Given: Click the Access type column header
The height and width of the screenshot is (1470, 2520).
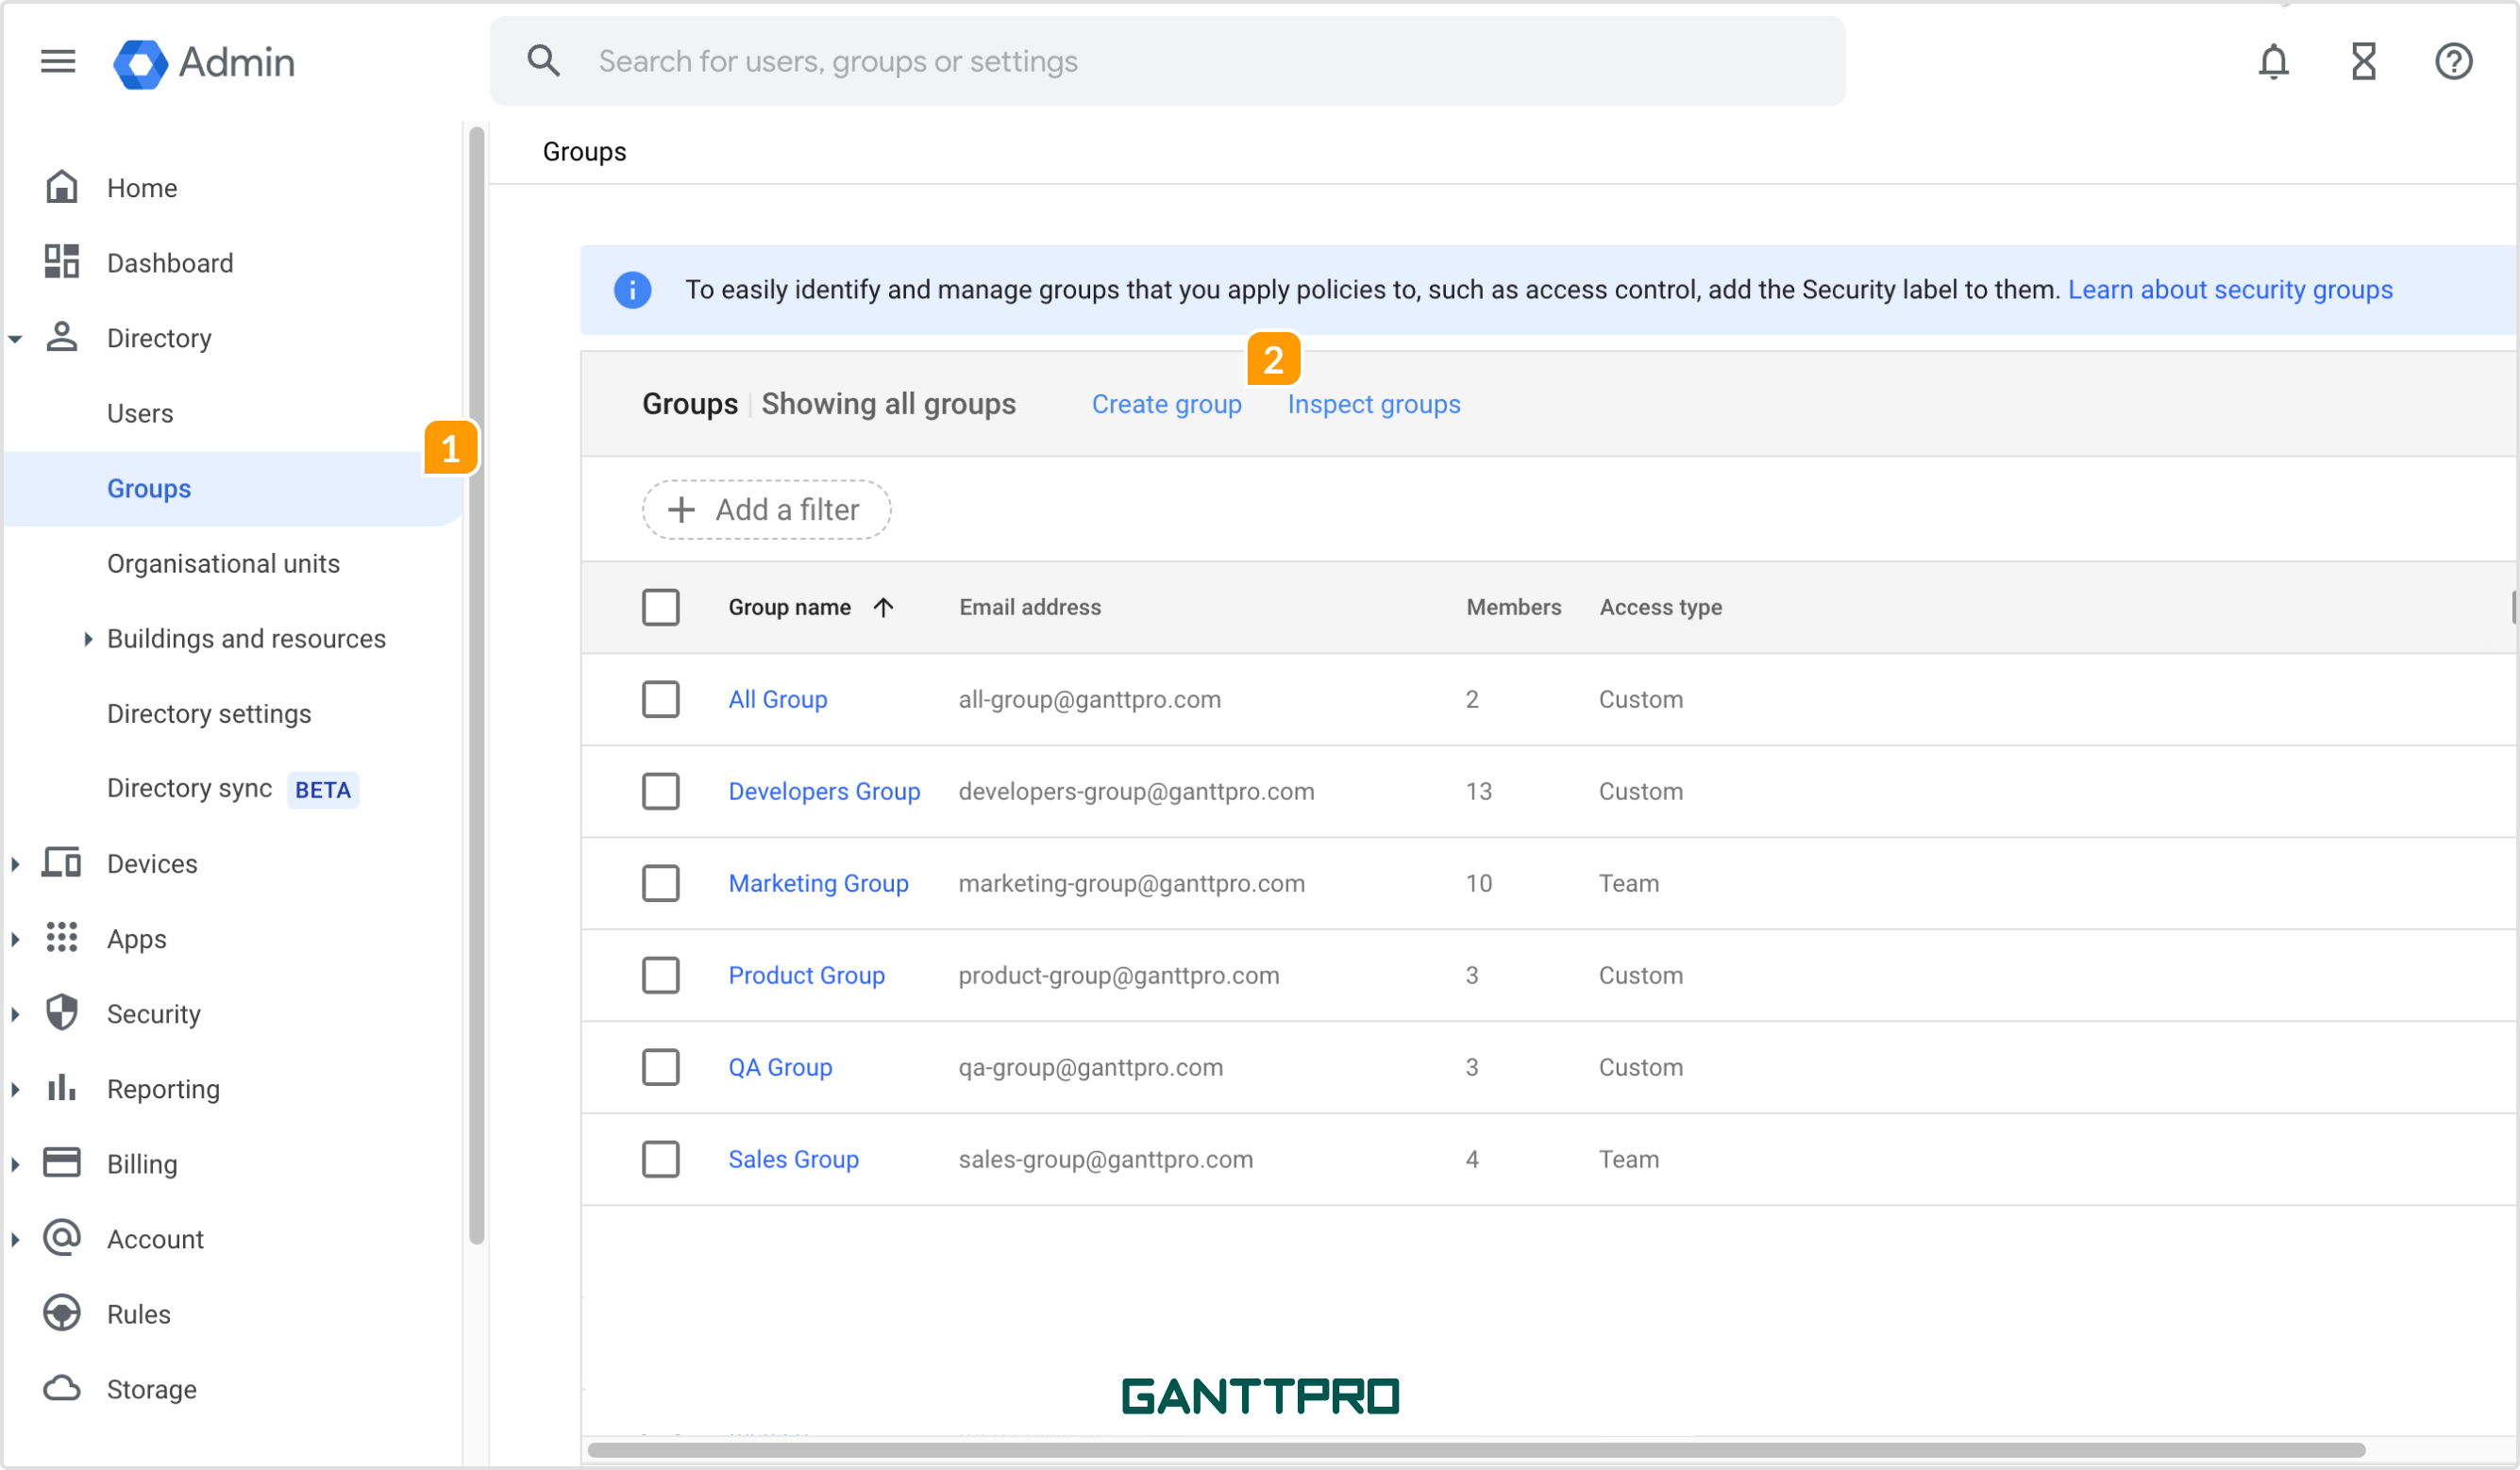Looking at the screenshot, I should click(1660, 607).
